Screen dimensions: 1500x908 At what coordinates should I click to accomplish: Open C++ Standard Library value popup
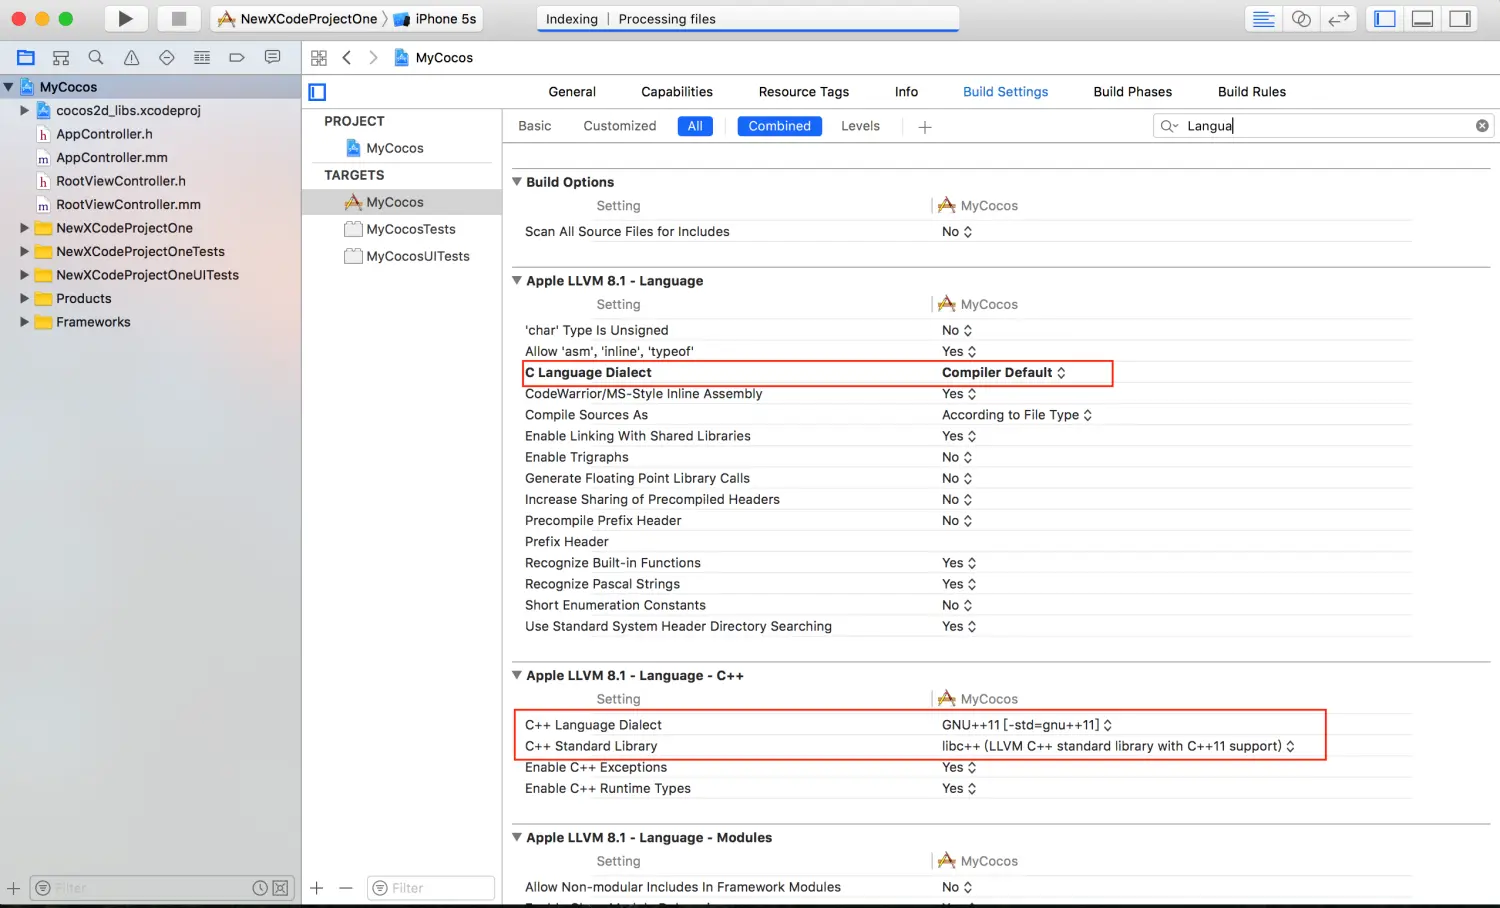[x=1118, y=746]
